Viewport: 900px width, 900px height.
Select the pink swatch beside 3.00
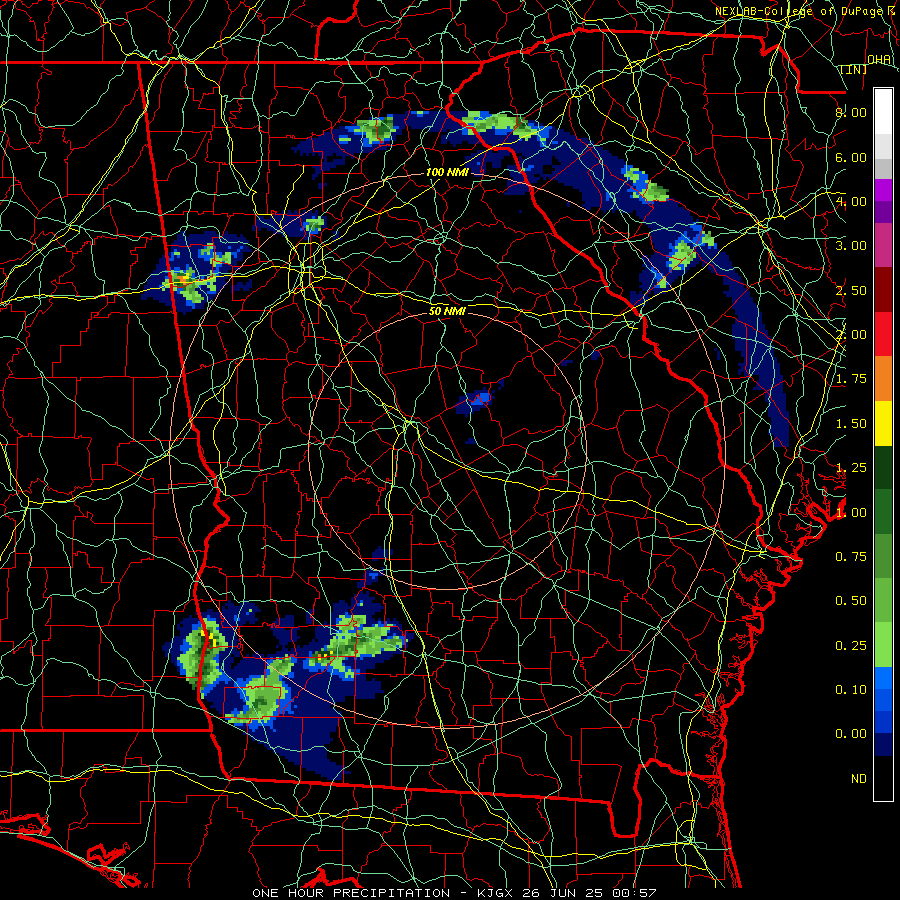click(x=883, y=245)
